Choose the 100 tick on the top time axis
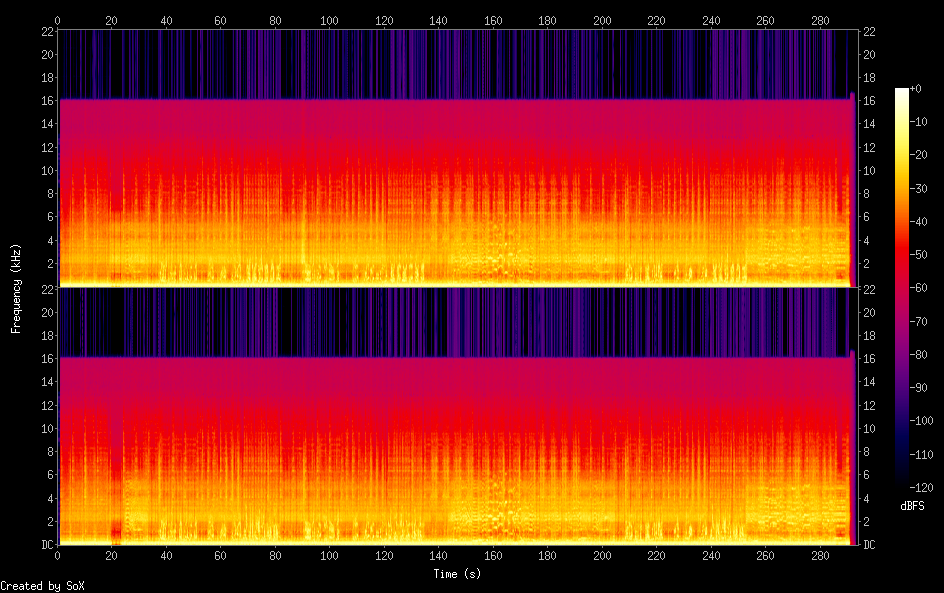The height and width of the screenshot is (593, 944). (329, 20)
